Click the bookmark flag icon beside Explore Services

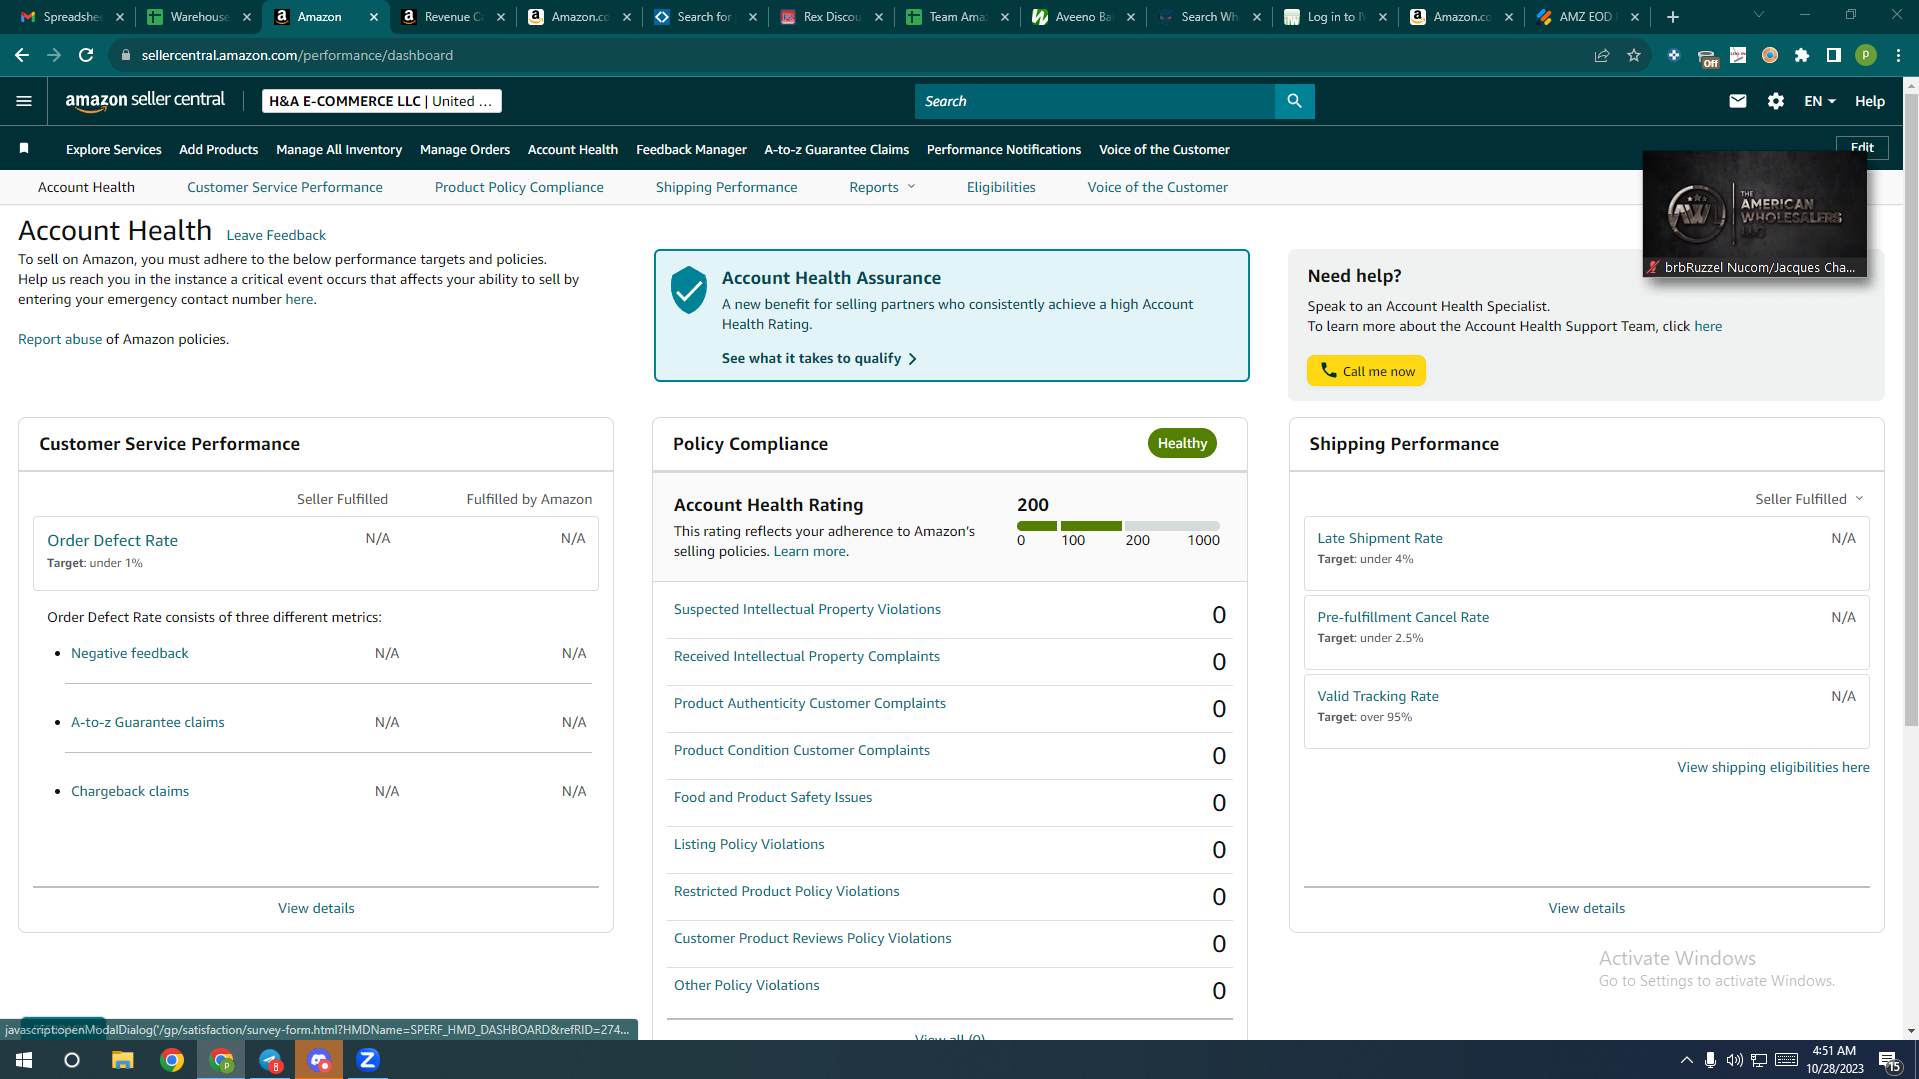24,149
